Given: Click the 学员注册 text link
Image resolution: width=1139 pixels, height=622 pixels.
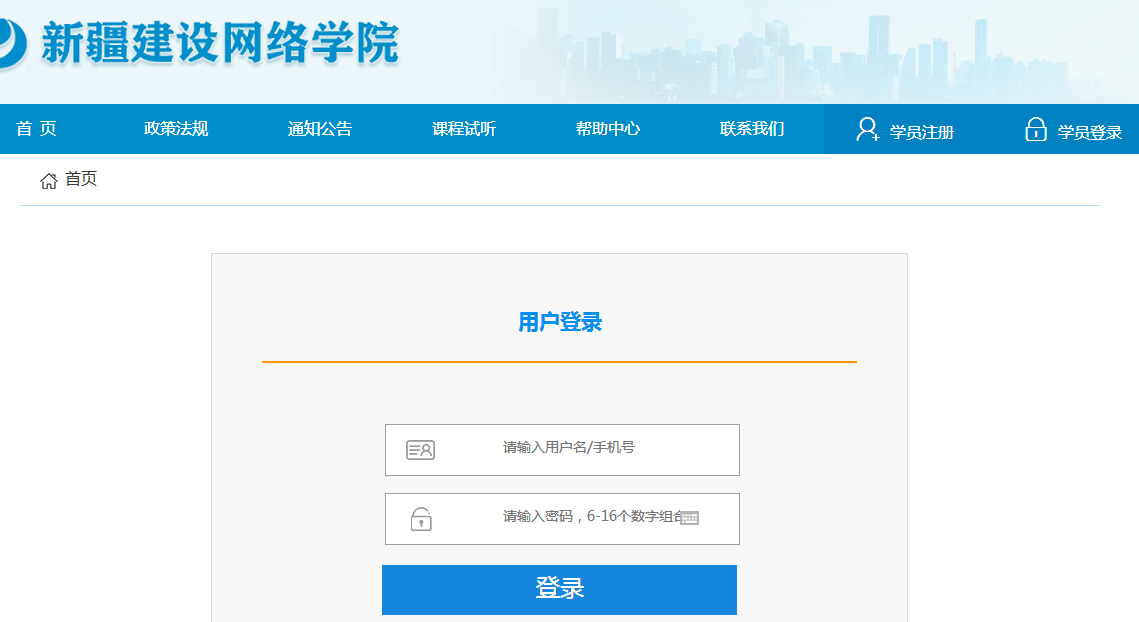Looking at the screenshot, I should 922,132.
